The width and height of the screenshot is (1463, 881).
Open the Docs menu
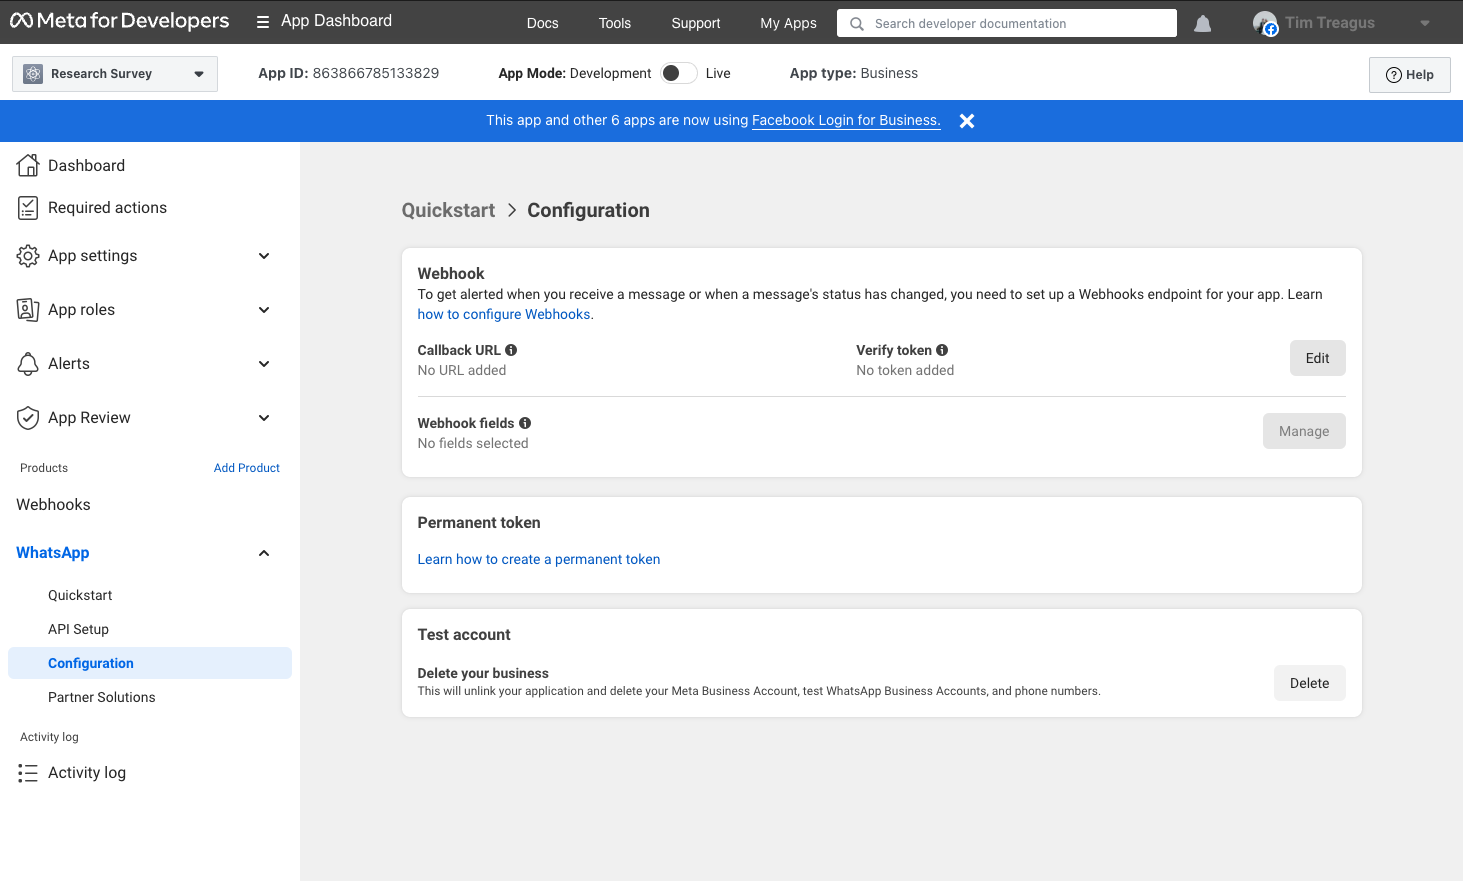coord(543,23)
